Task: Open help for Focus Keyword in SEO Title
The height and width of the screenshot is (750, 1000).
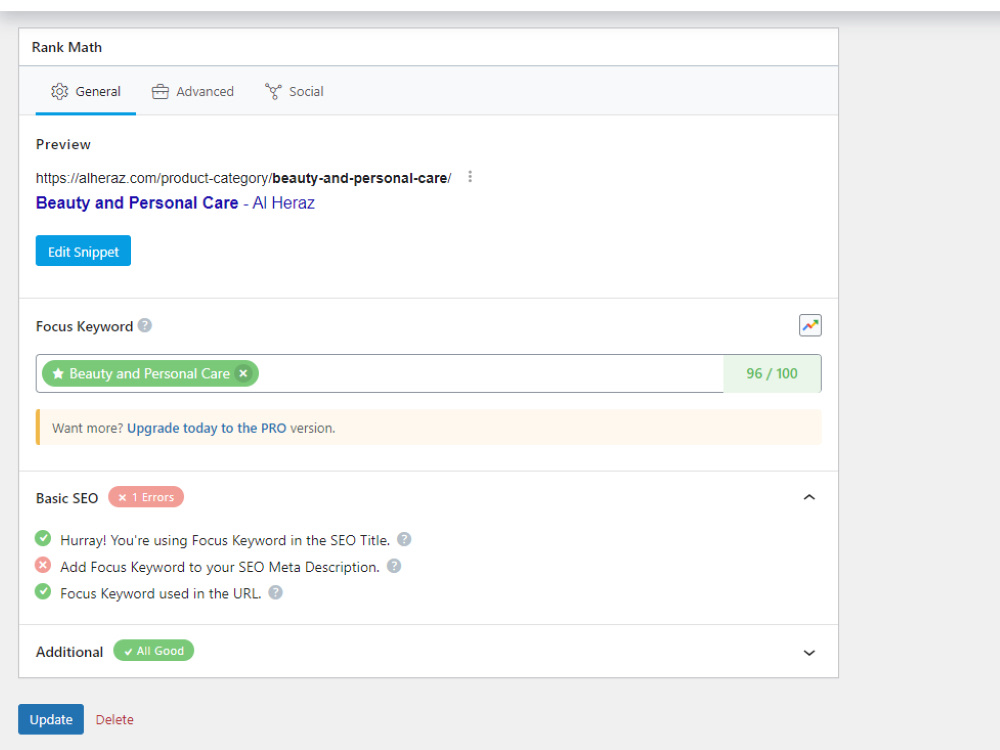Action: 404,540
